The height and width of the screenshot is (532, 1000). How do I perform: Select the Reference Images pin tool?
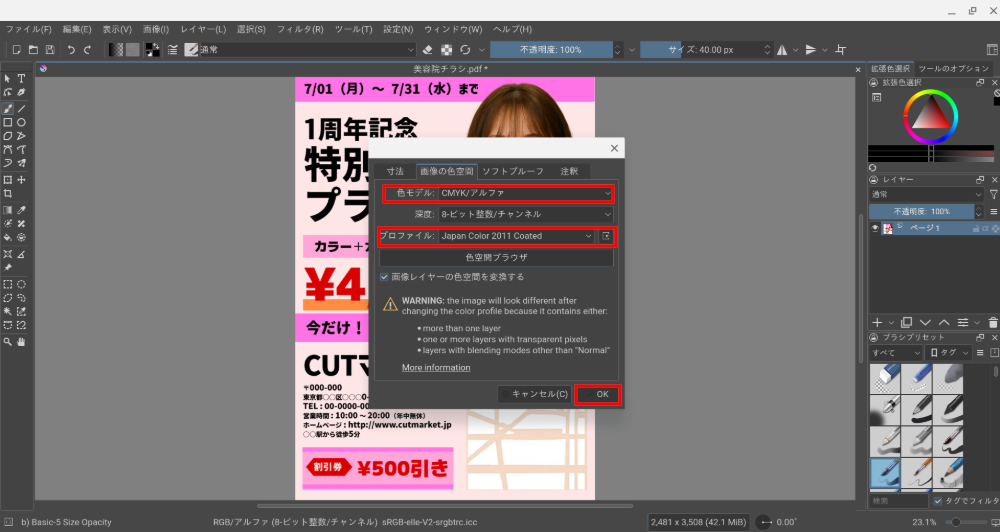(8, 268)
